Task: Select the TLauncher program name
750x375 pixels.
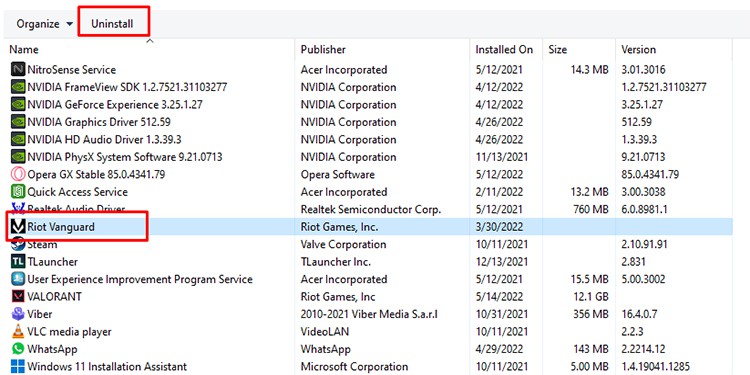Action: coord(52,262)
